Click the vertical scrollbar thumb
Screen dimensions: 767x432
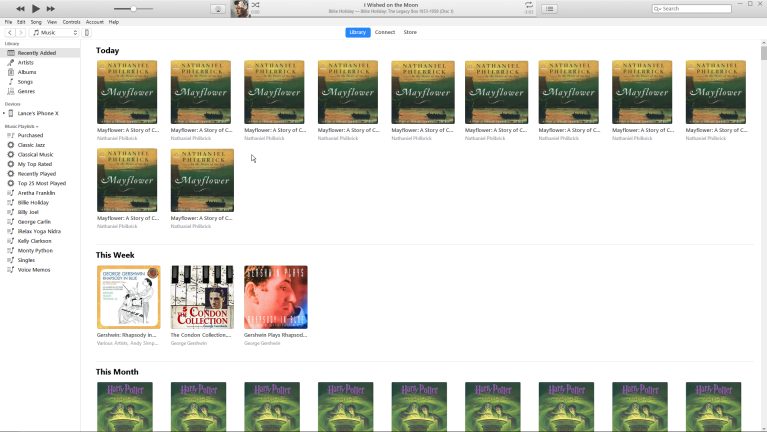(764, 52)
